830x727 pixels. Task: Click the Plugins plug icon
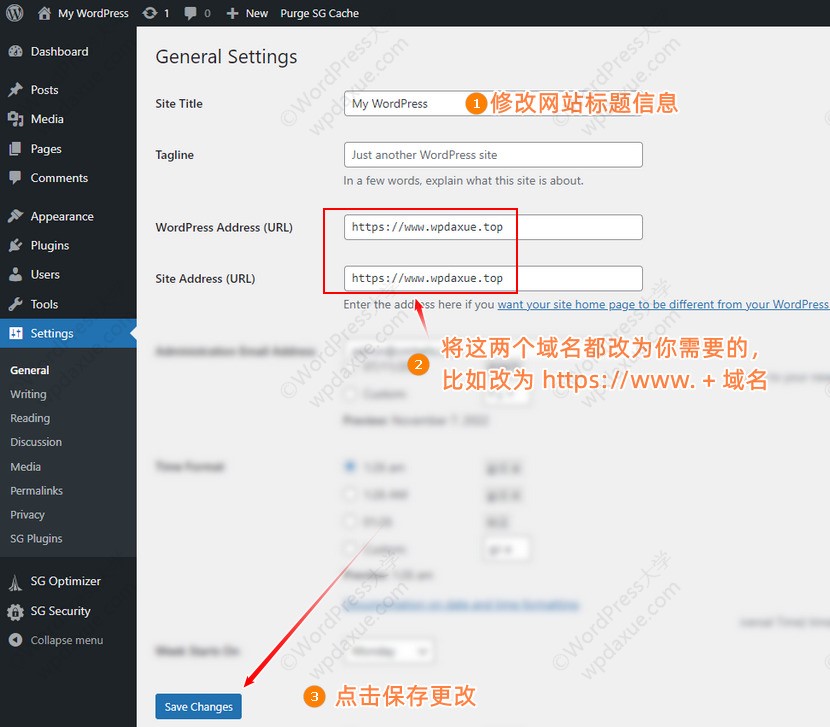click(x=15, y=245)
